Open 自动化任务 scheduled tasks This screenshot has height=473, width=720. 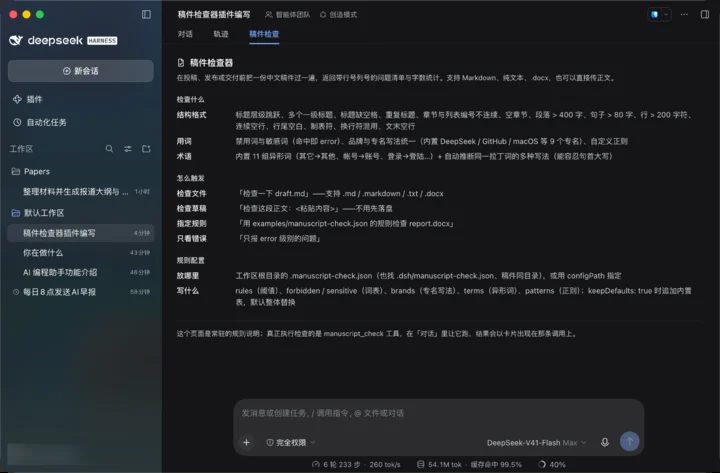click(x=39, y=123)
